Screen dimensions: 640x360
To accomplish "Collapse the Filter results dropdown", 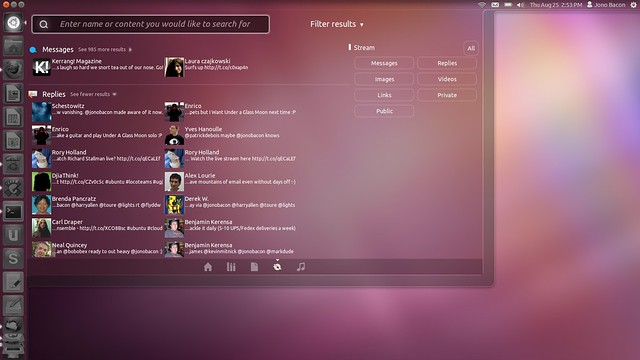I will [337, 24].
